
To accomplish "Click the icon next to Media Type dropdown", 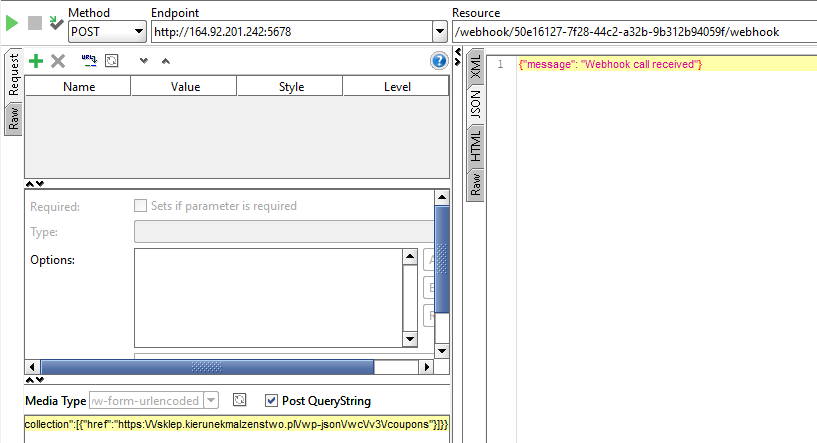I will (x=239, y=400).
